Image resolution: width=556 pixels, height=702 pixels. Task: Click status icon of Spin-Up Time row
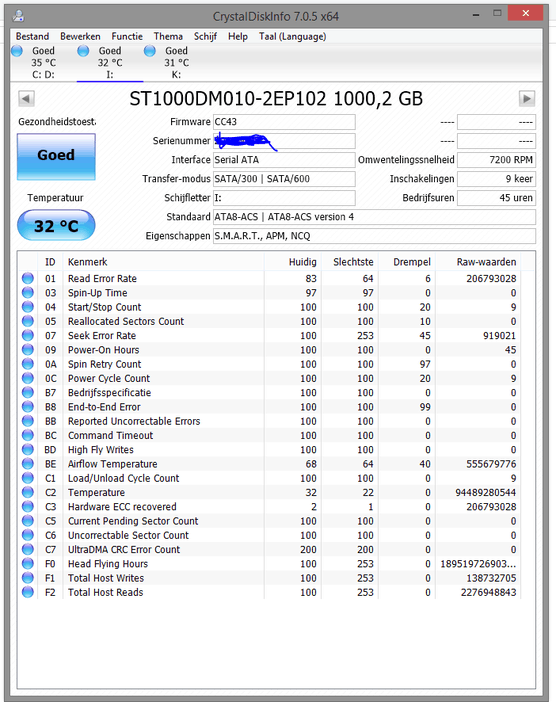[28, 292]
